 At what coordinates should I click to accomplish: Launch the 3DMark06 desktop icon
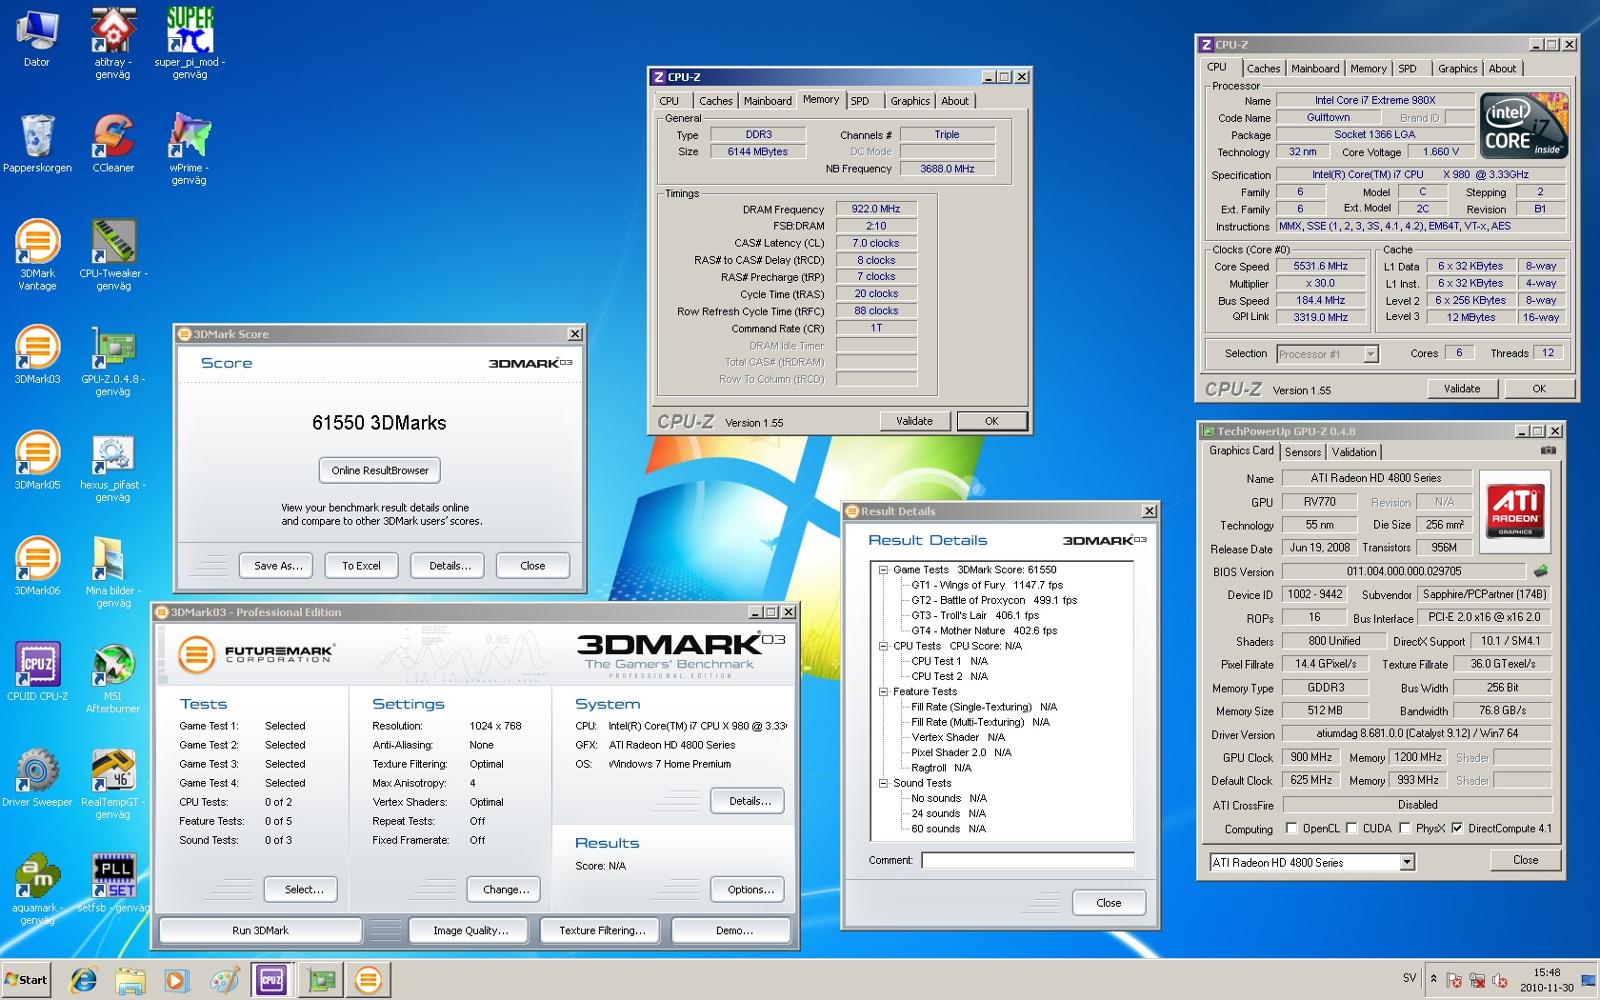pyautogui.click(x=37, y=567)
